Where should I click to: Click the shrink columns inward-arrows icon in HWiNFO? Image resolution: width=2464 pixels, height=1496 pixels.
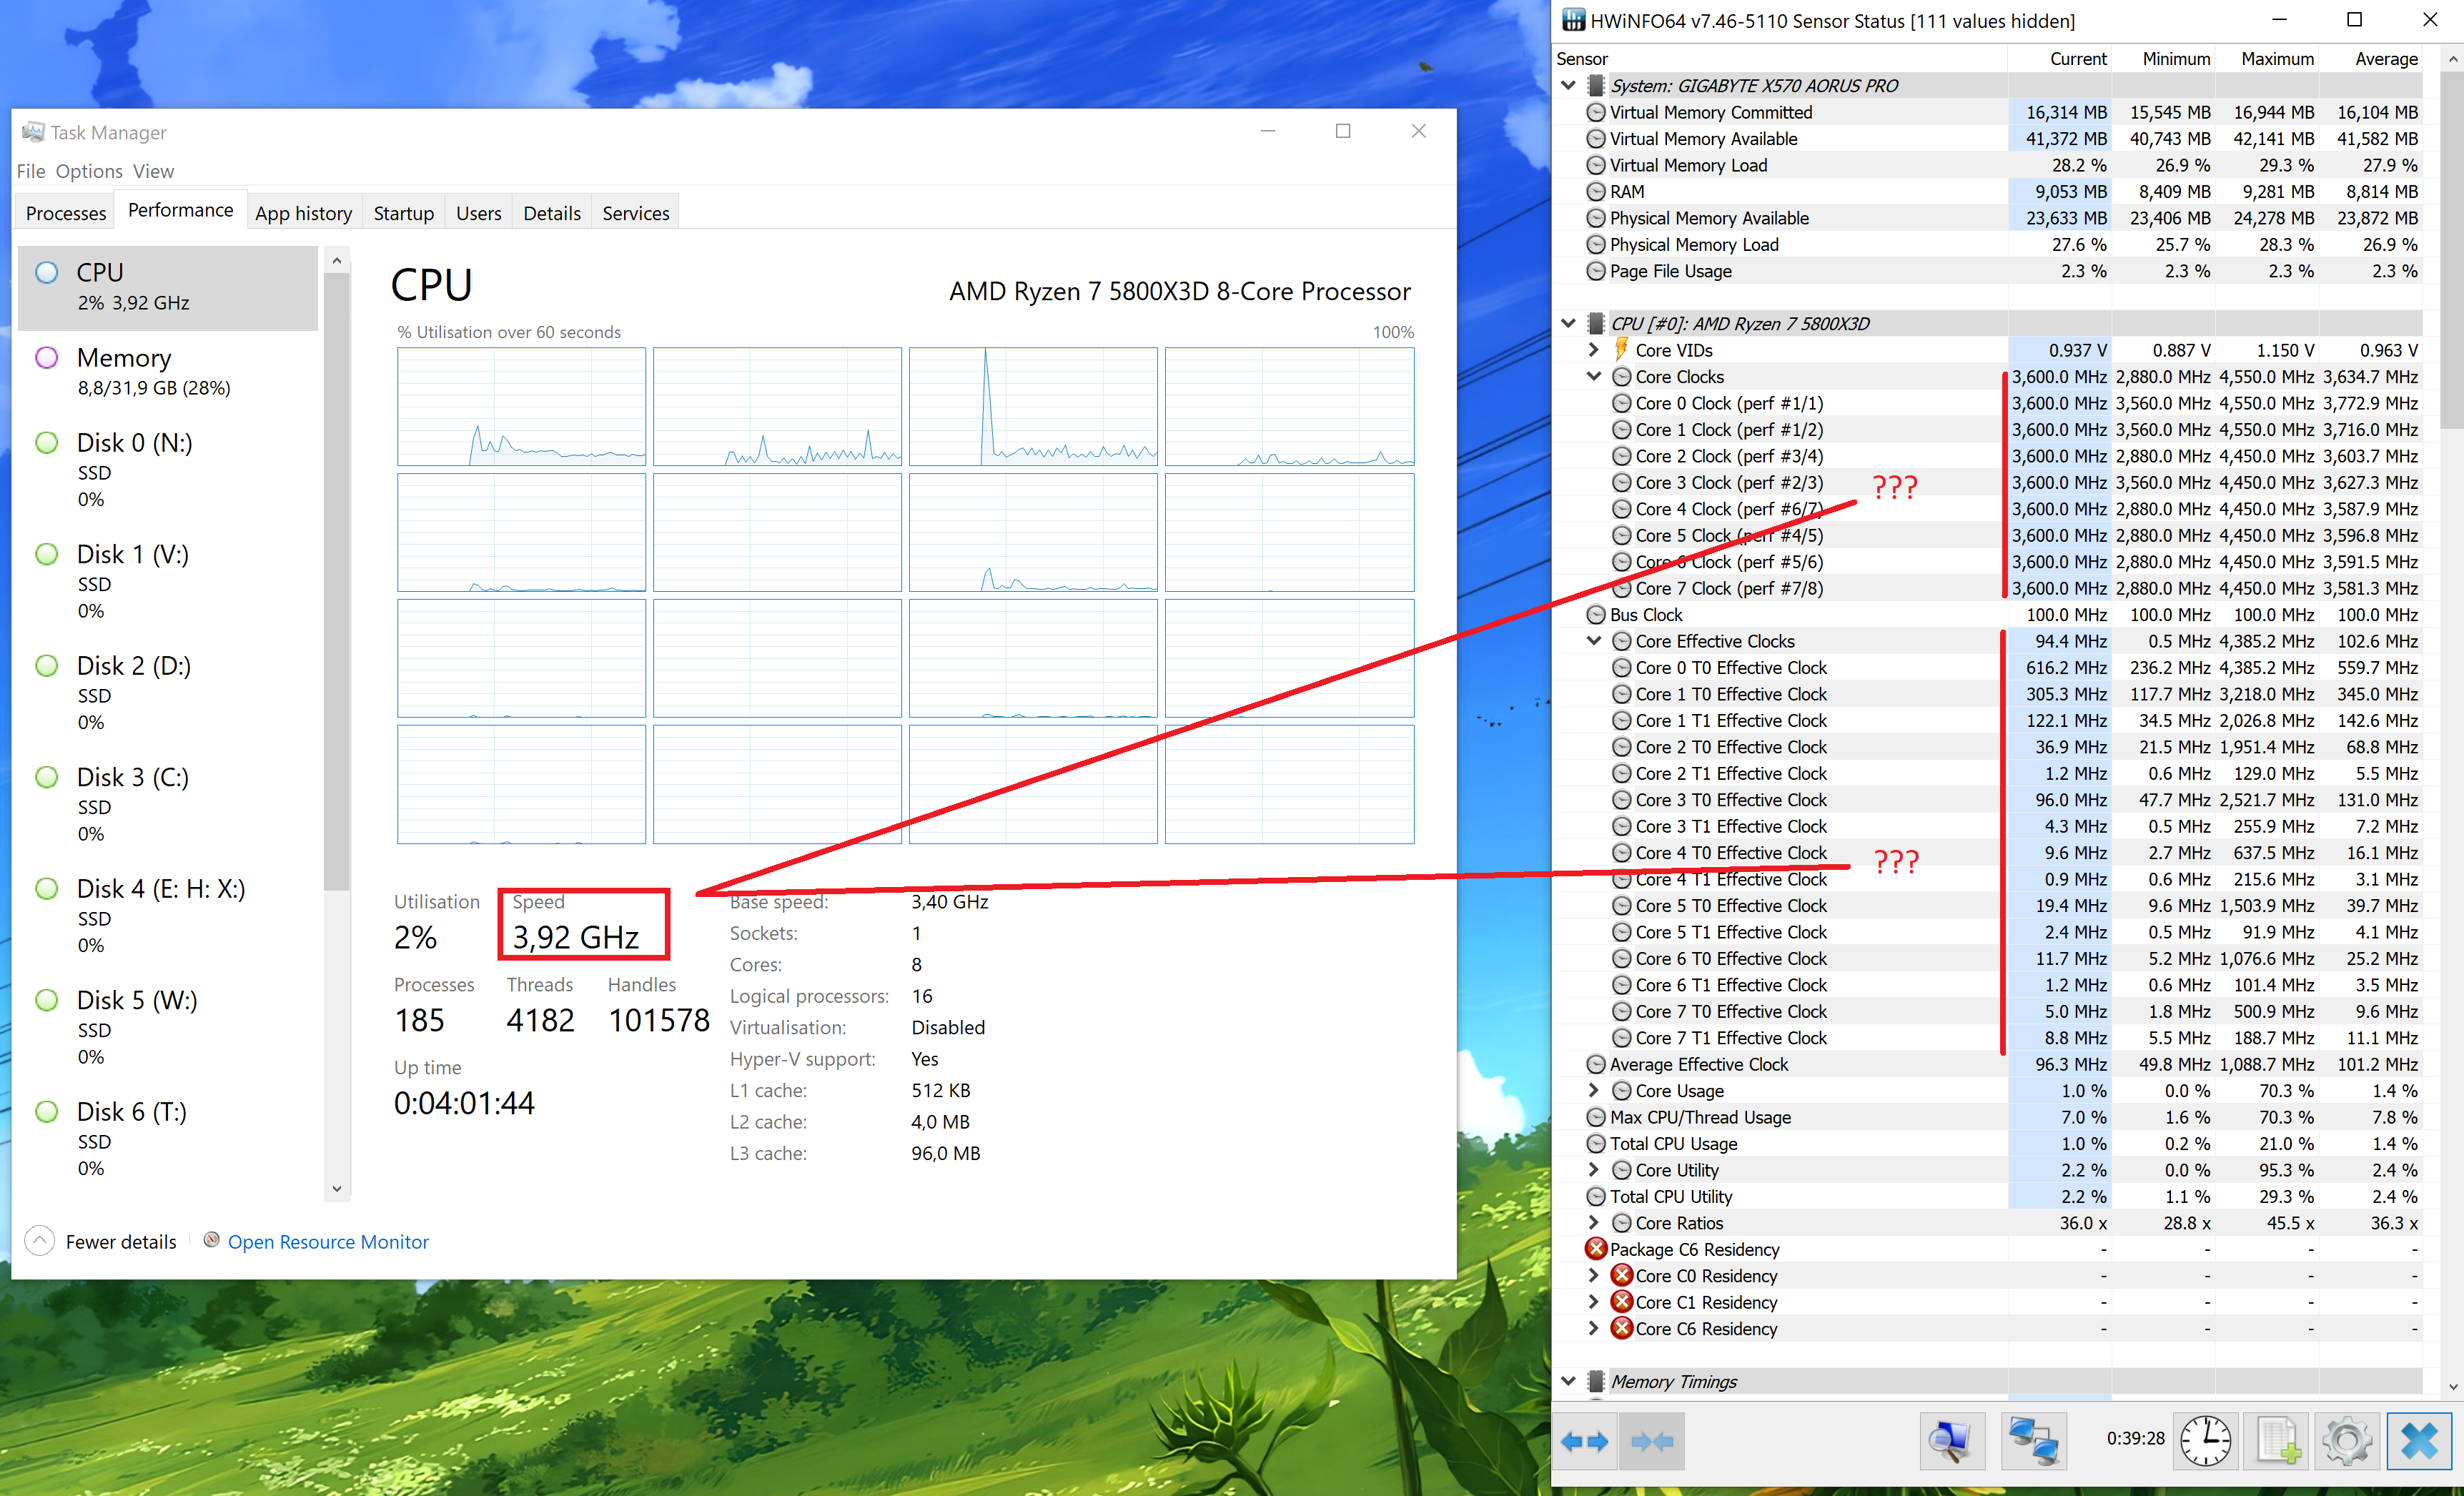click(1651, 1441)
